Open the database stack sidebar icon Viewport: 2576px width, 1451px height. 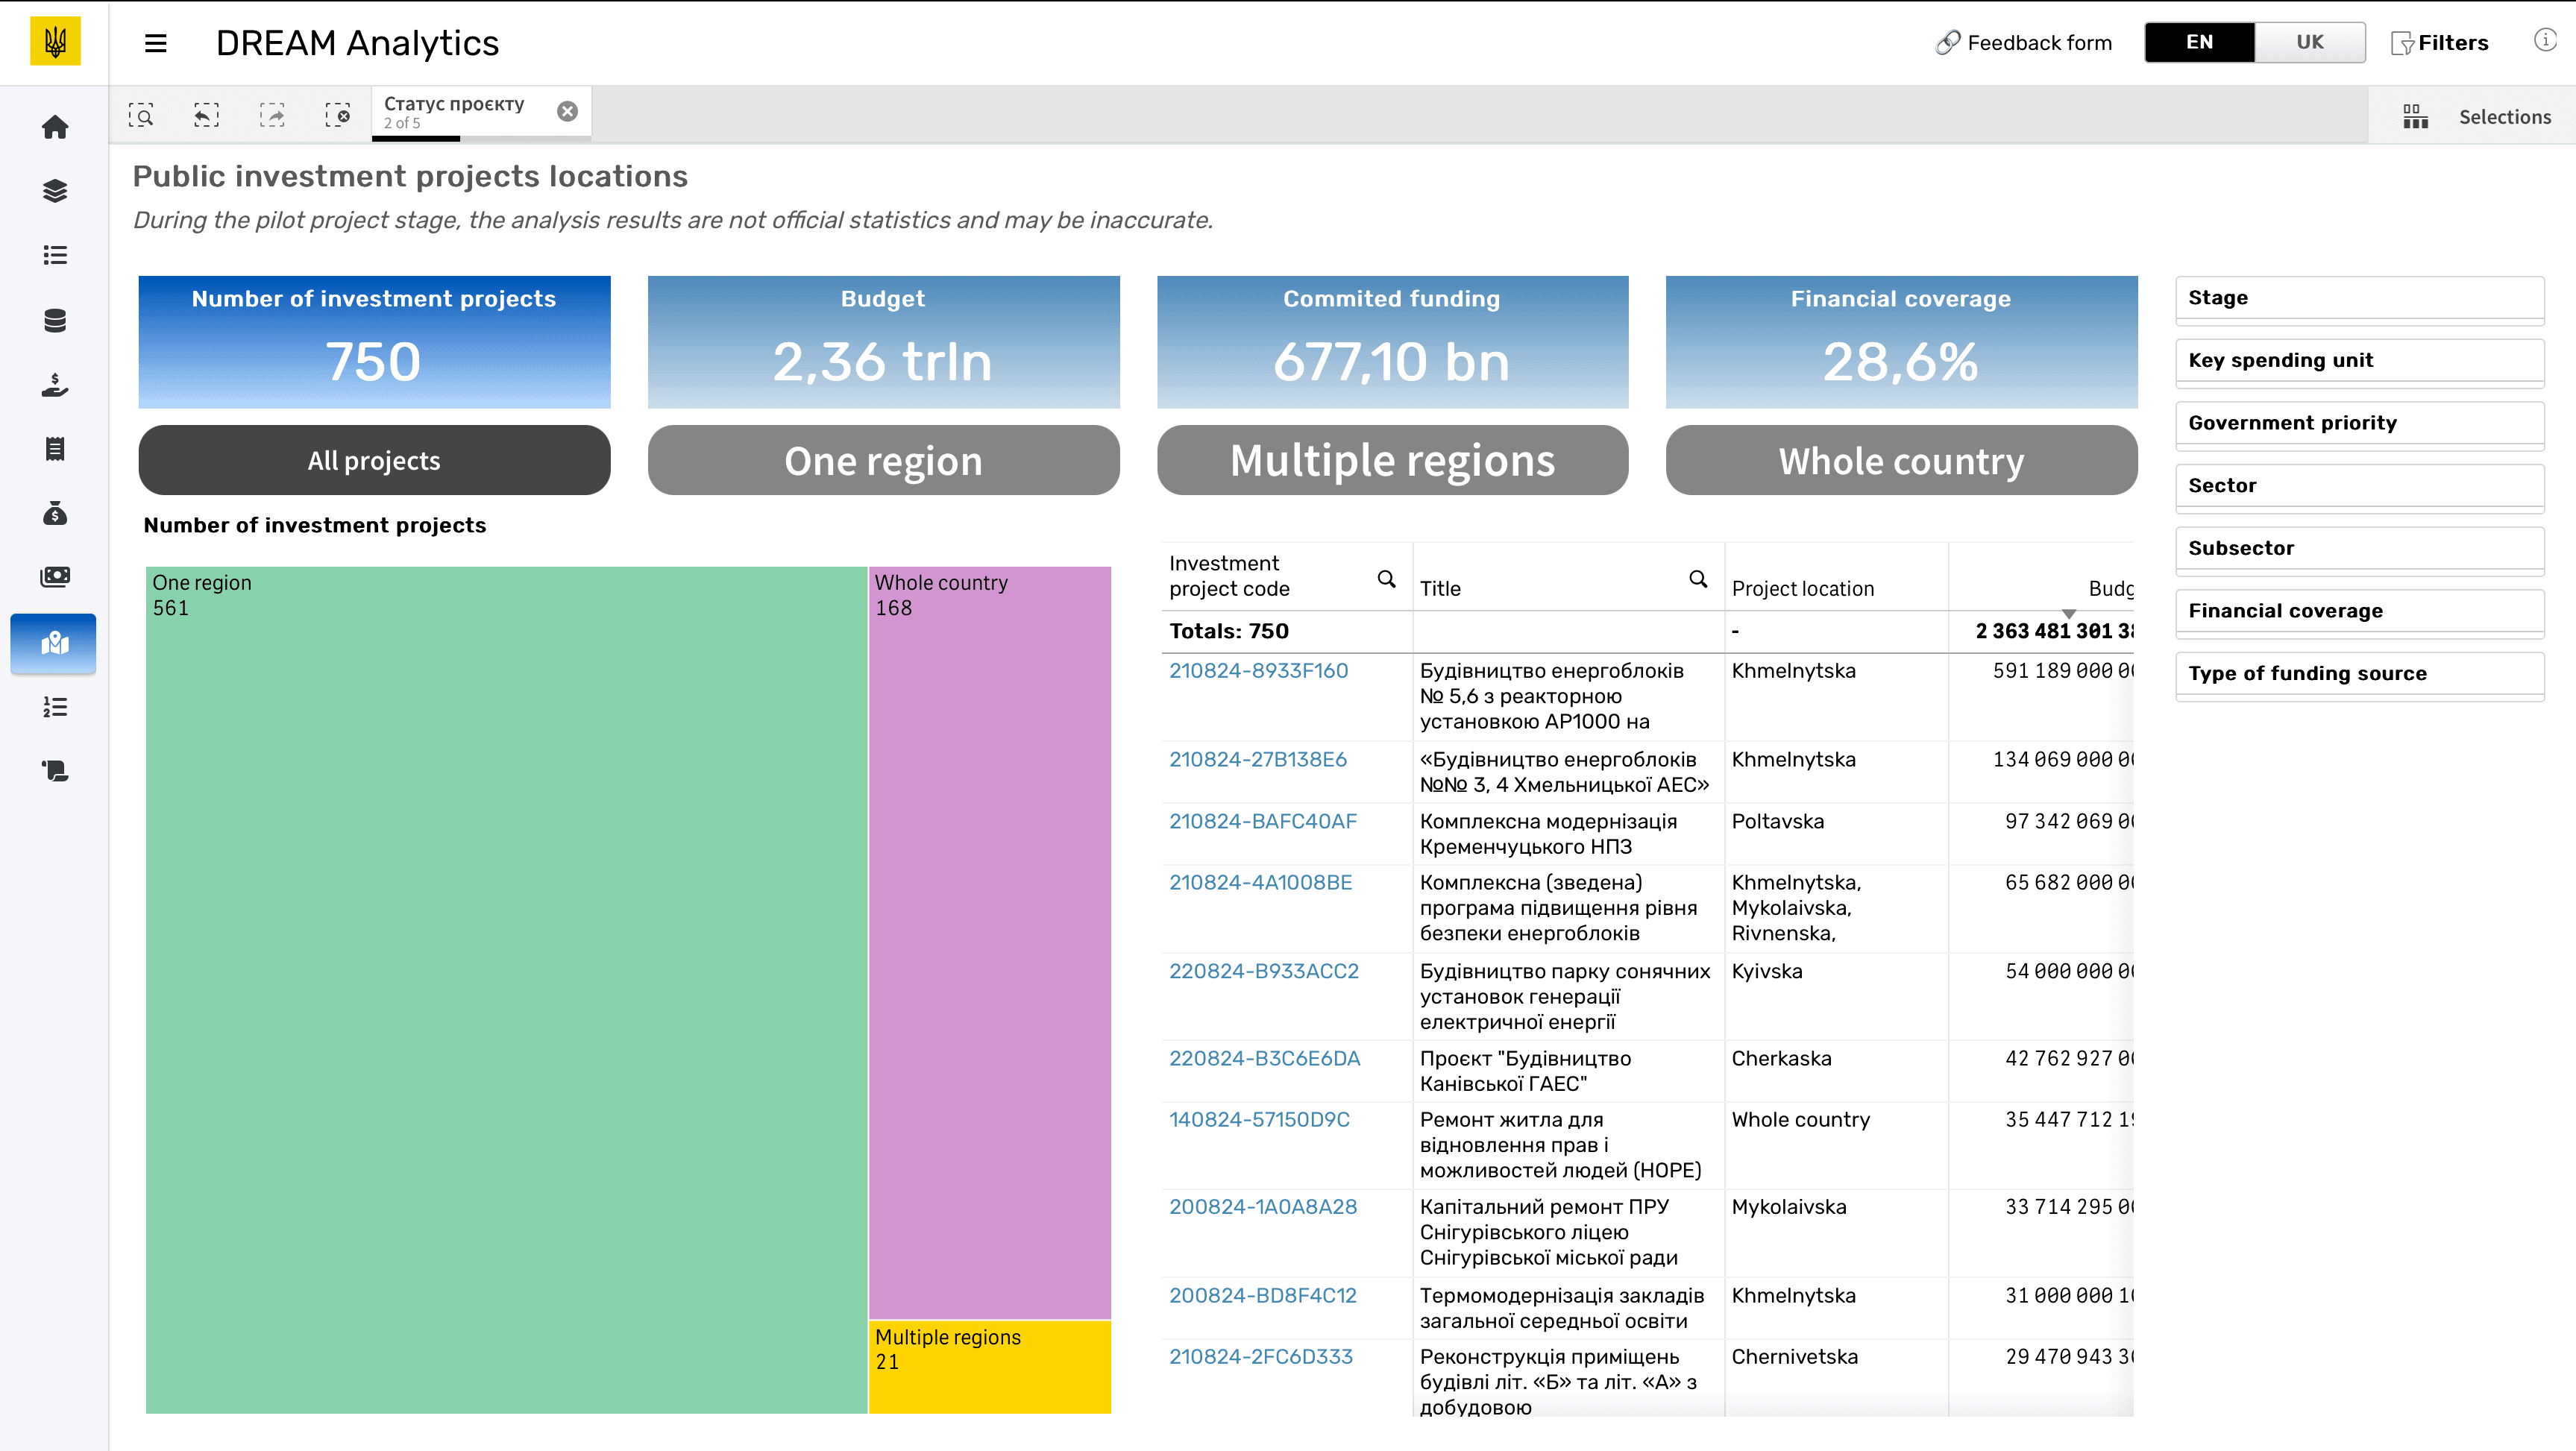click(x=55, y=320)
